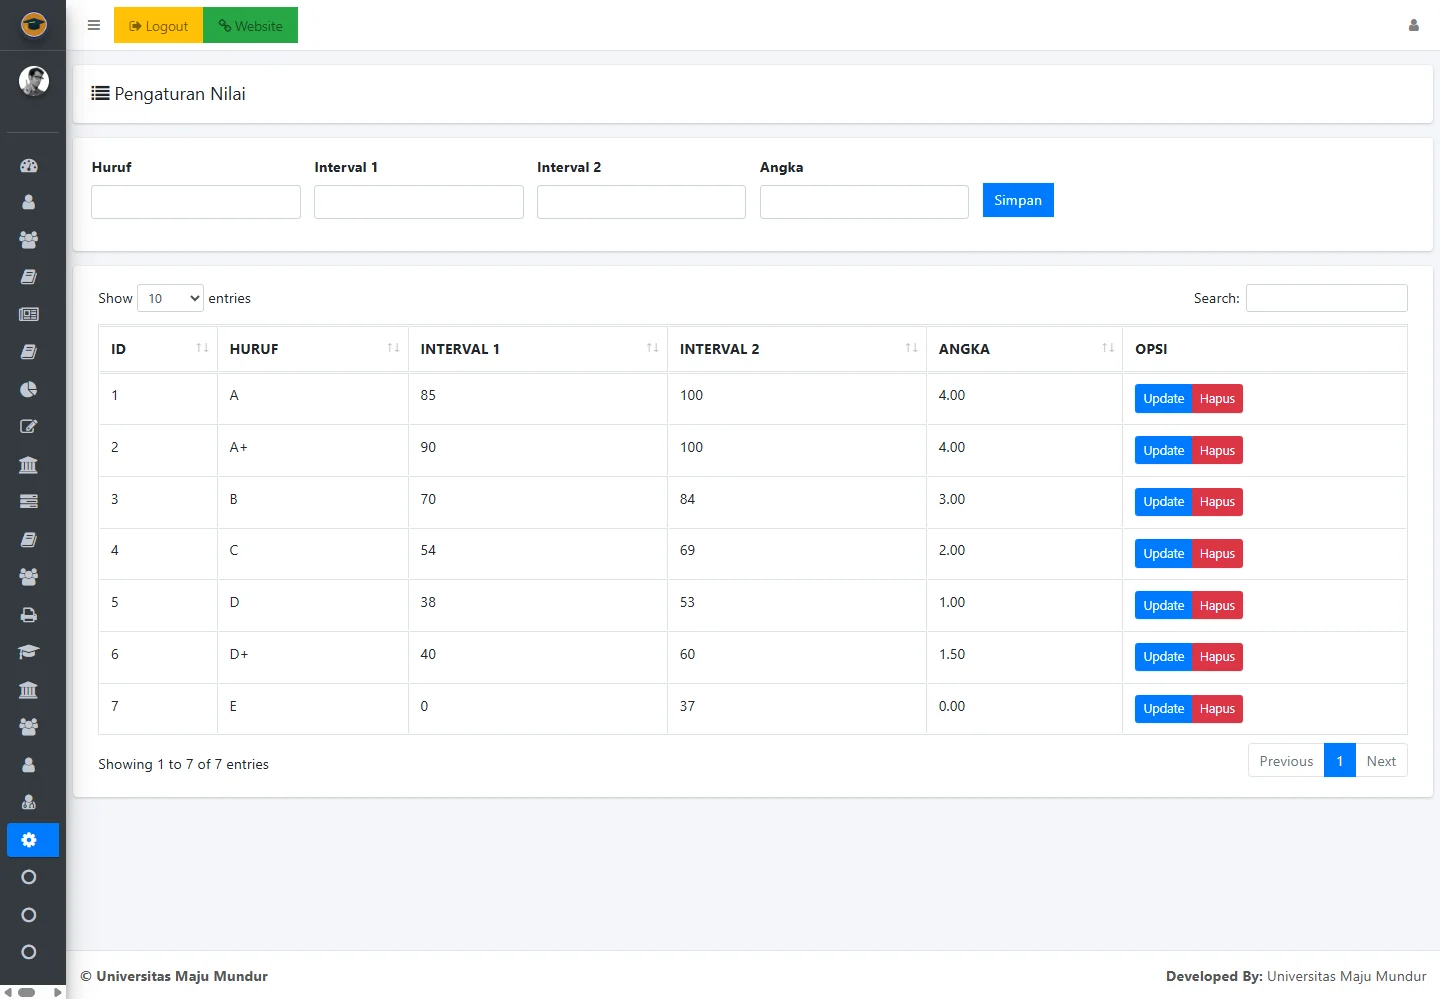This screenshot has width=1440, height=999.
Task: Sort table by the ANGKA column
Action: click(1023, 349)
